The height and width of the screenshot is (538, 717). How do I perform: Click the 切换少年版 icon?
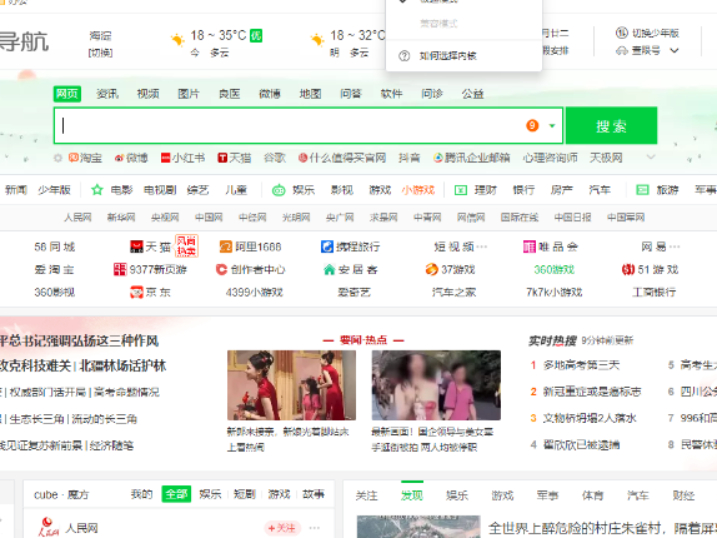(621, 33)
